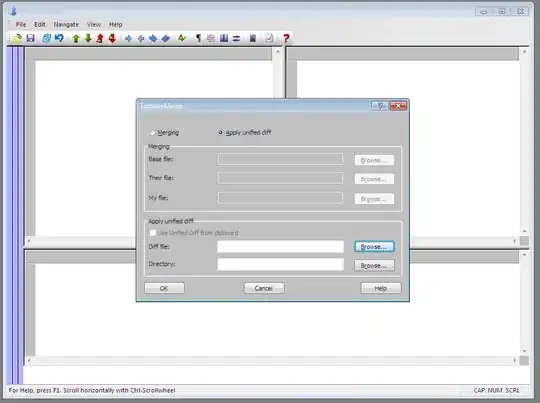Image resolution: width=540 pixels, height=403 pixels.
Task: Open the File menu
Action: pos(21,24)
